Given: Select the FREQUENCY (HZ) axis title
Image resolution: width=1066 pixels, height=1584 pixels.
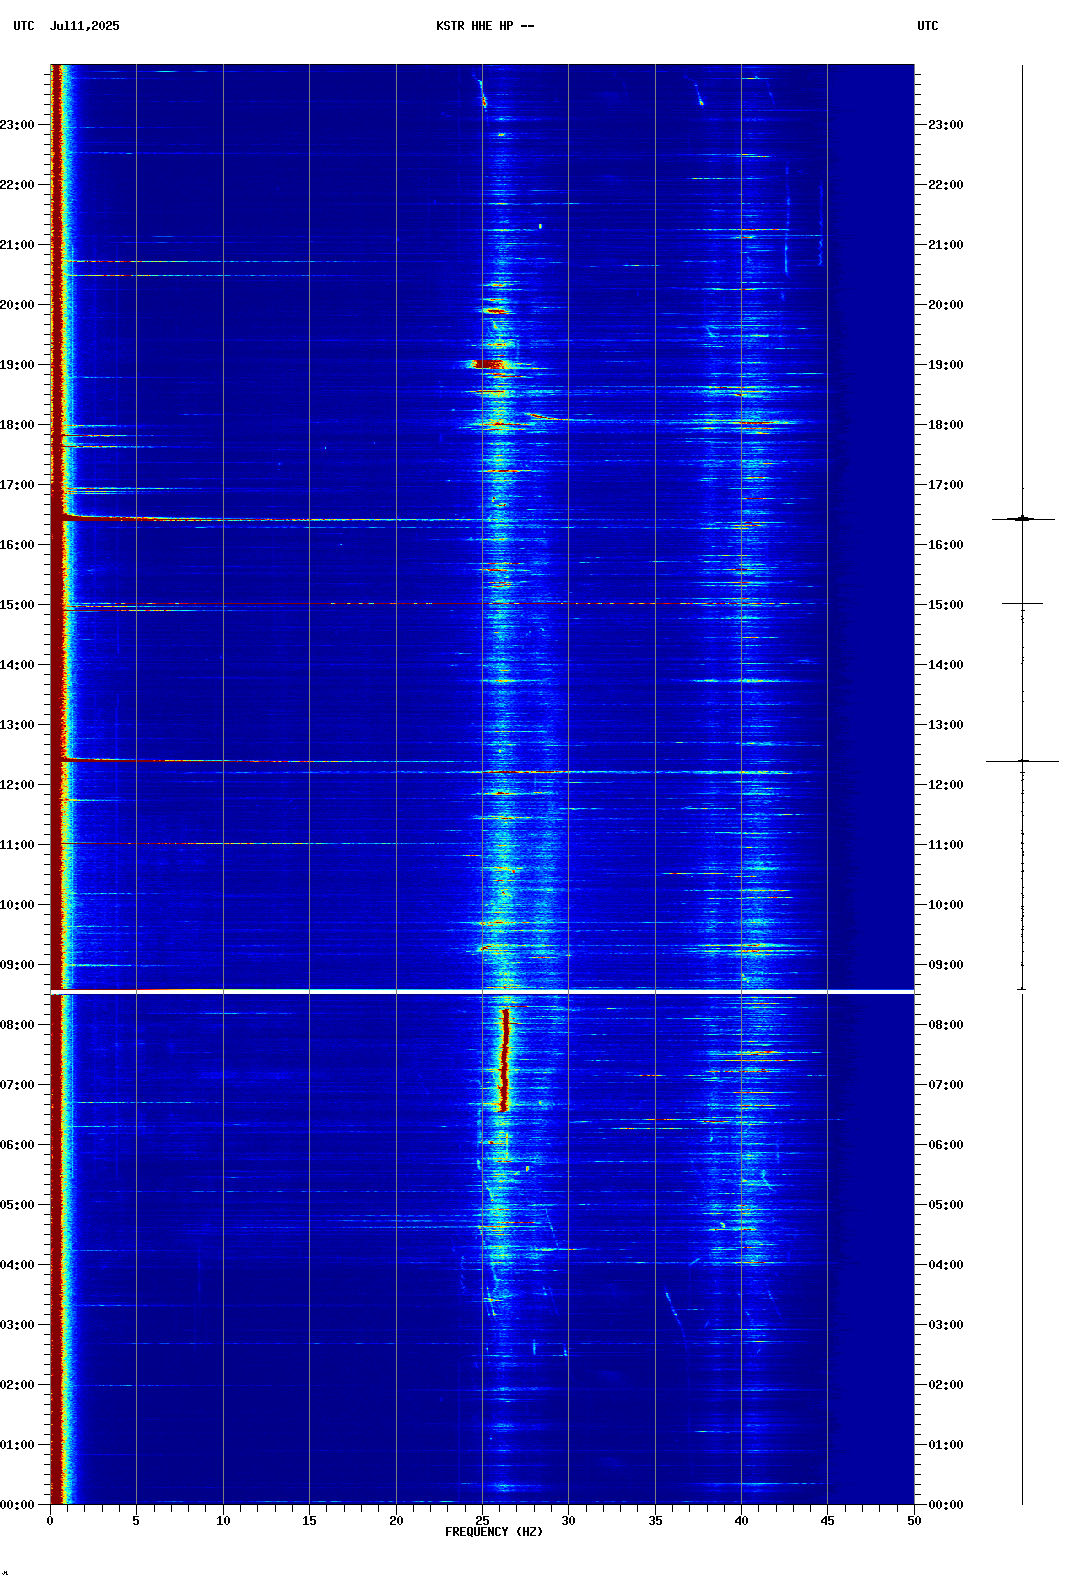Looking at the screenshot, I should (494, 1532).
